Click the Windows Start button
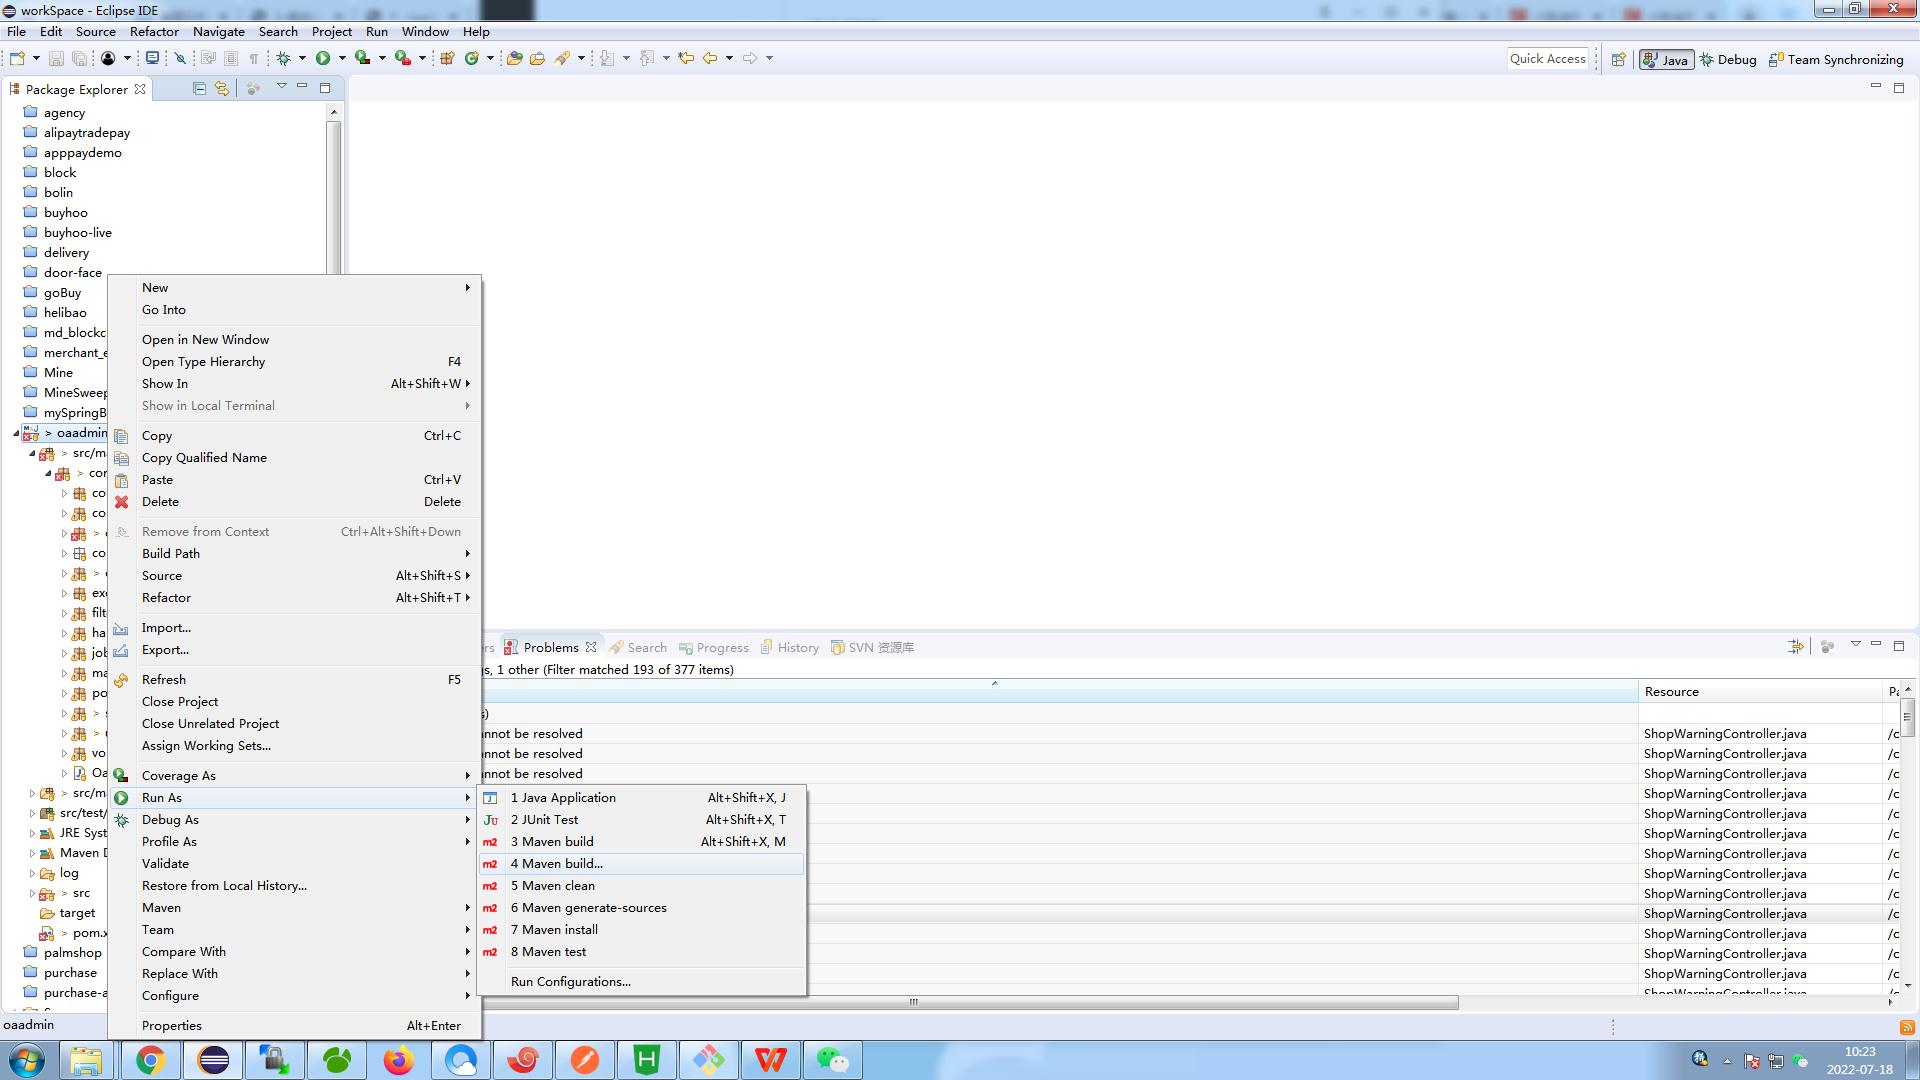1920x1080 pixels. pyautogui.click(x=27, y=1060)
